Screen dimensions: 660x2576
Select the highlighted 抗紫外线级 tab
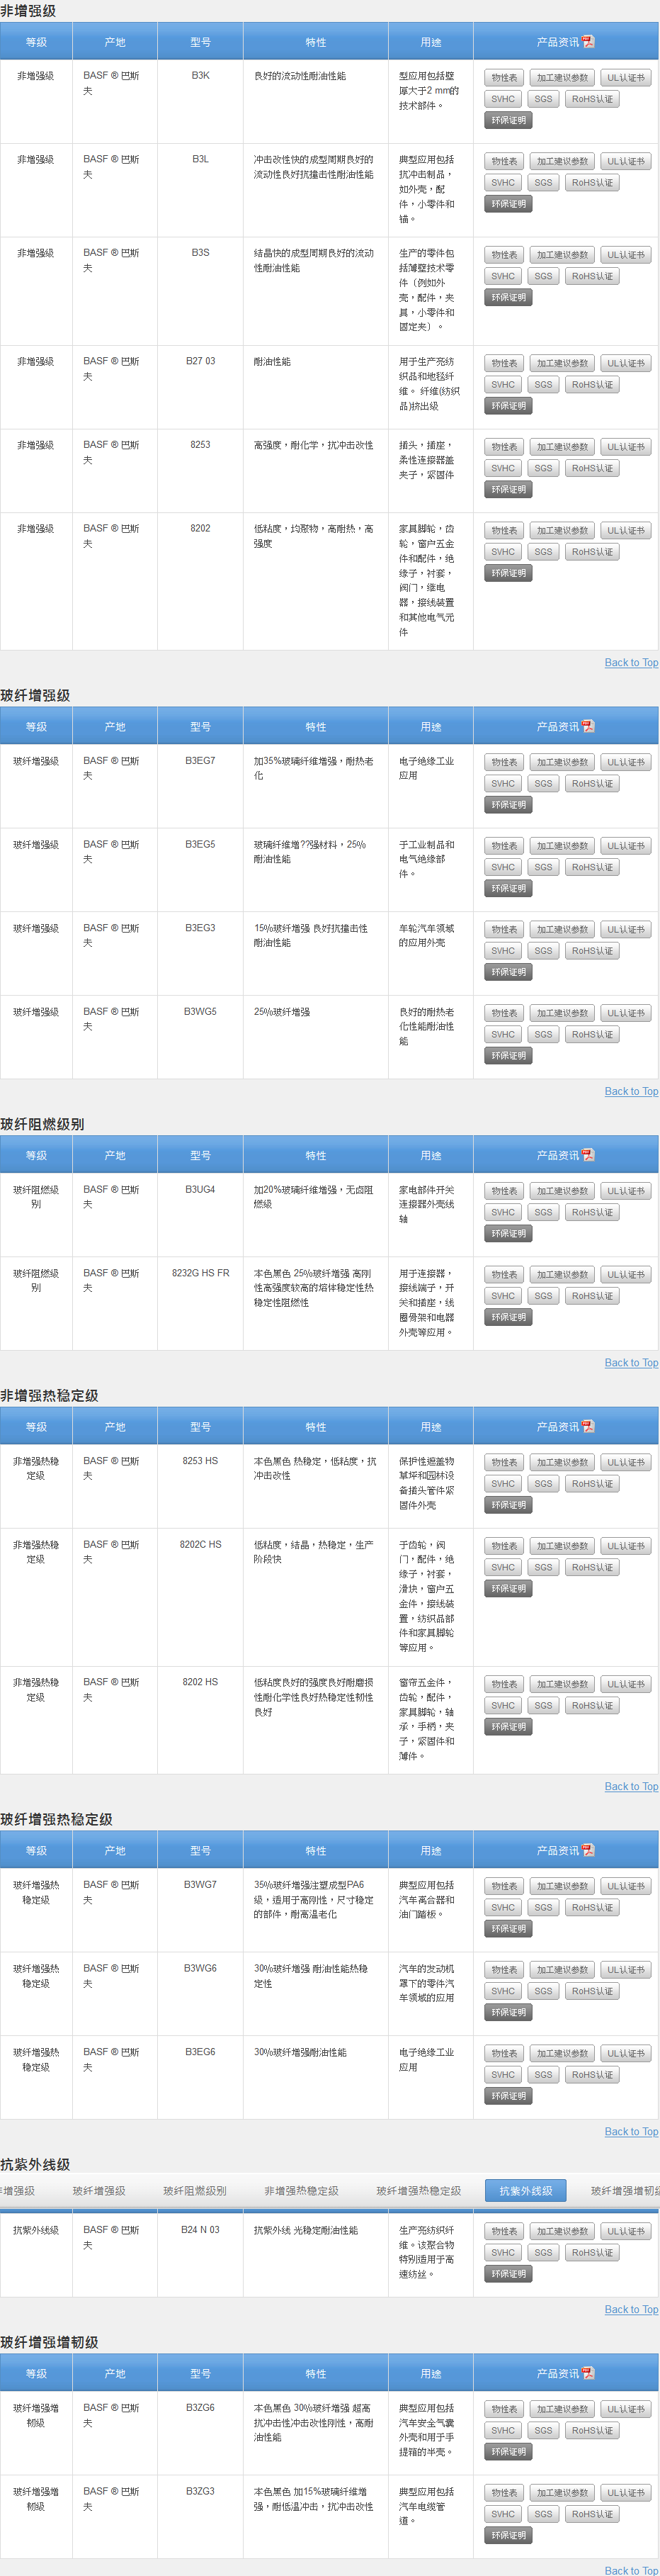click(525, 2191)
